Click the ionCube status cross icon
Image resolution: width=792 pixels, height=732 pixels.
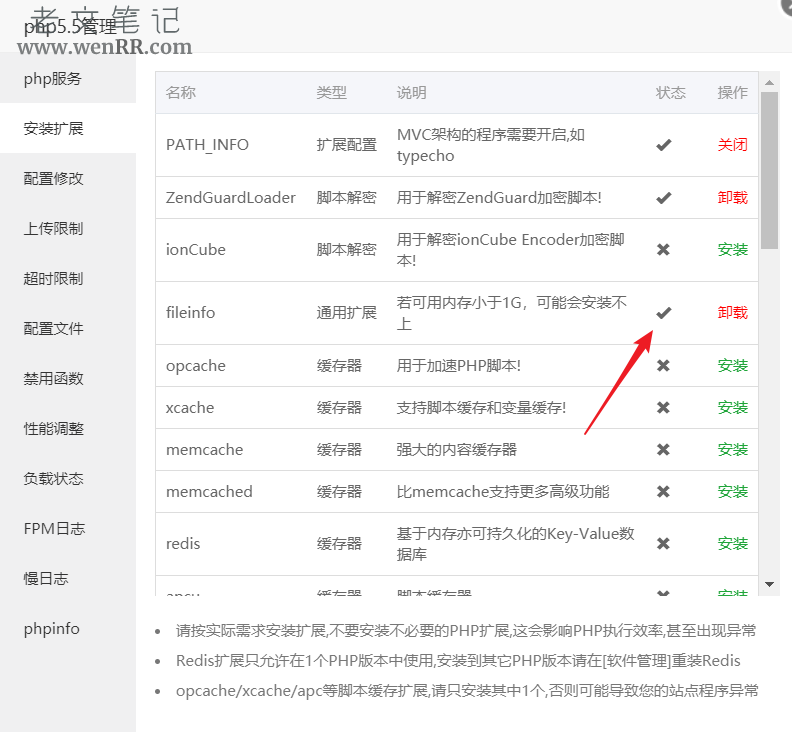coord(663,250)
